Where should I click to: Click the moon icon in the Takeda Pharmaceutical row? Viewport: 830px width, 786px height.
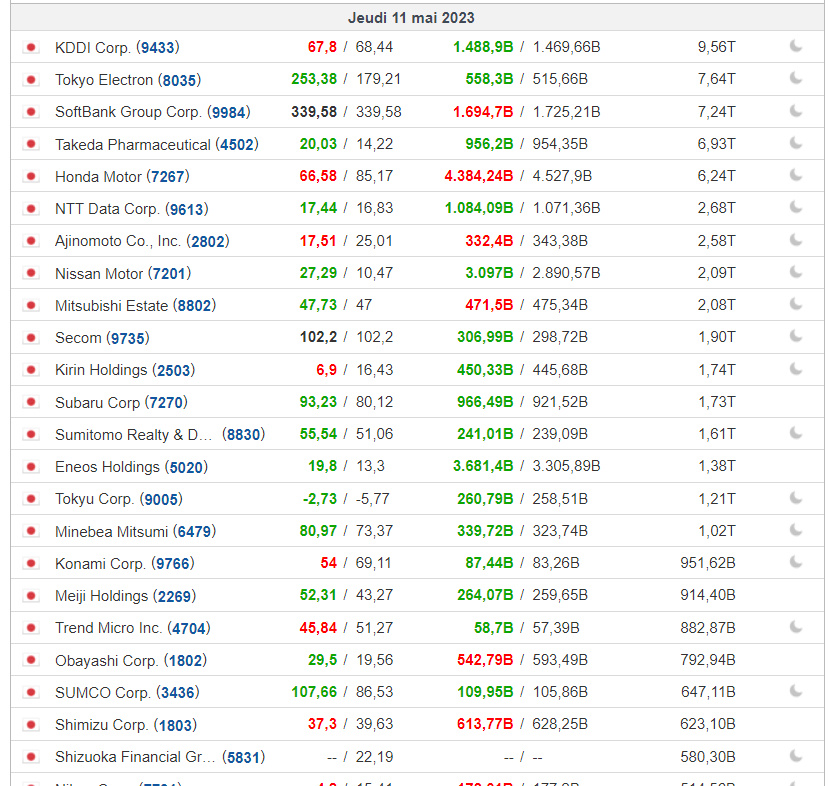coord(796,143)
